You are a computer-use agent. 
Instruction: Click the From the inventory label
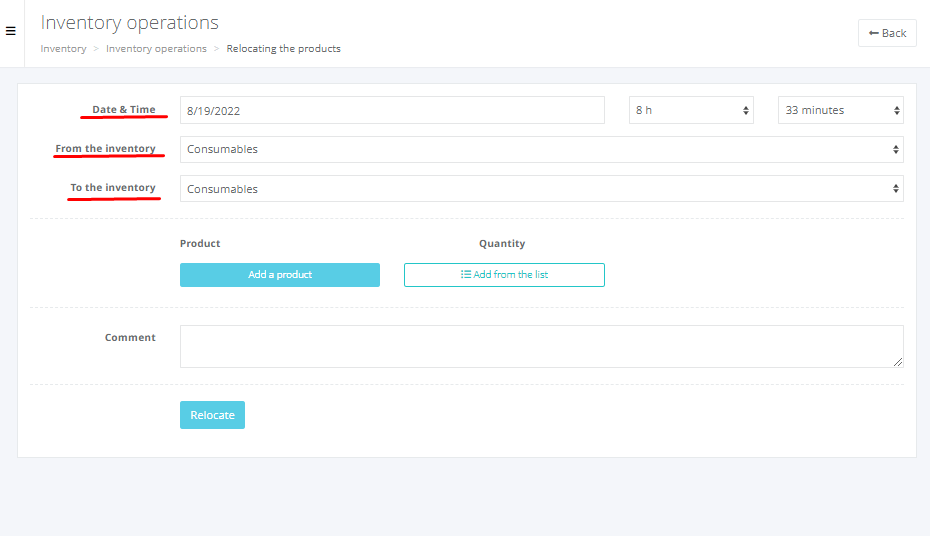tap(106, 149)
